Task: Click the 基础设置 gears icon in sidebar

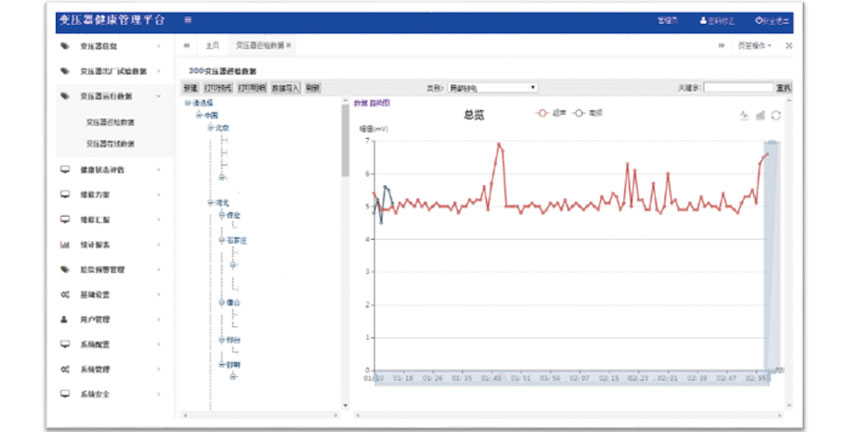Action: coord(65,294)
